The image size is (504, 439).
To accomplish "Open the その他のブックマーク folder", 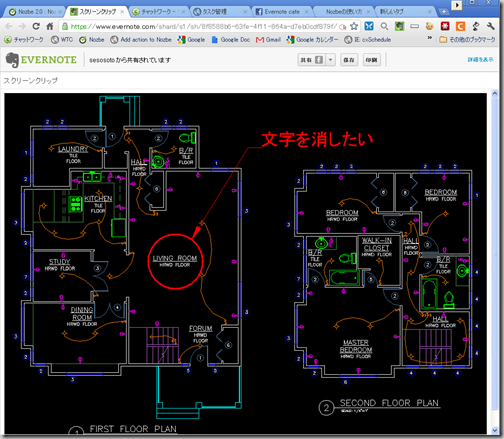I will pyautogui.click(x=467, y=40).
